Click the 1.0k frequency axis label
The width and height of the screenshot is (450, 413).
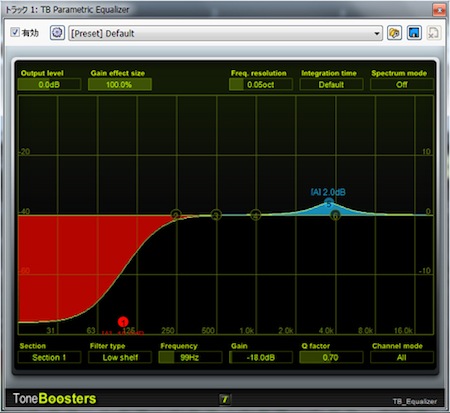(247, 331)
